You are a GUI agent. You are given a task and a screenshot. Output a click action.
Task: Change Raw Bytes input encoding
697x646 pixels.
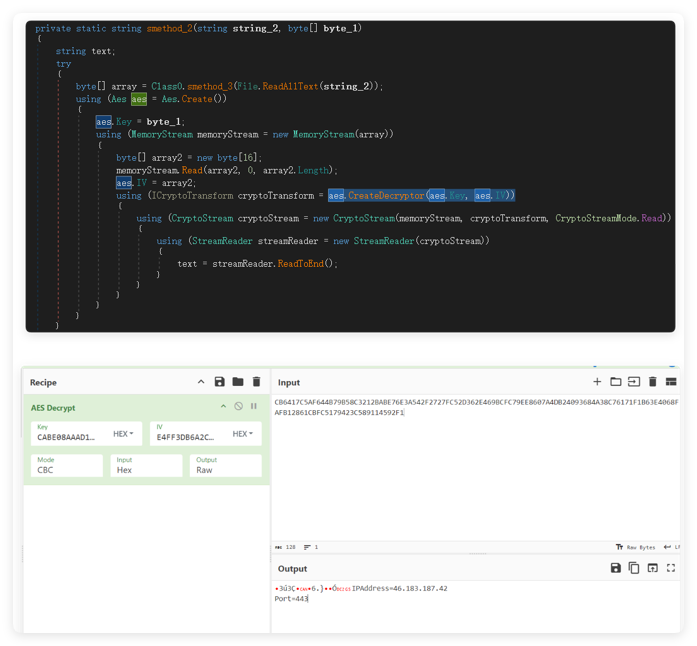click(x=636, y=547)
